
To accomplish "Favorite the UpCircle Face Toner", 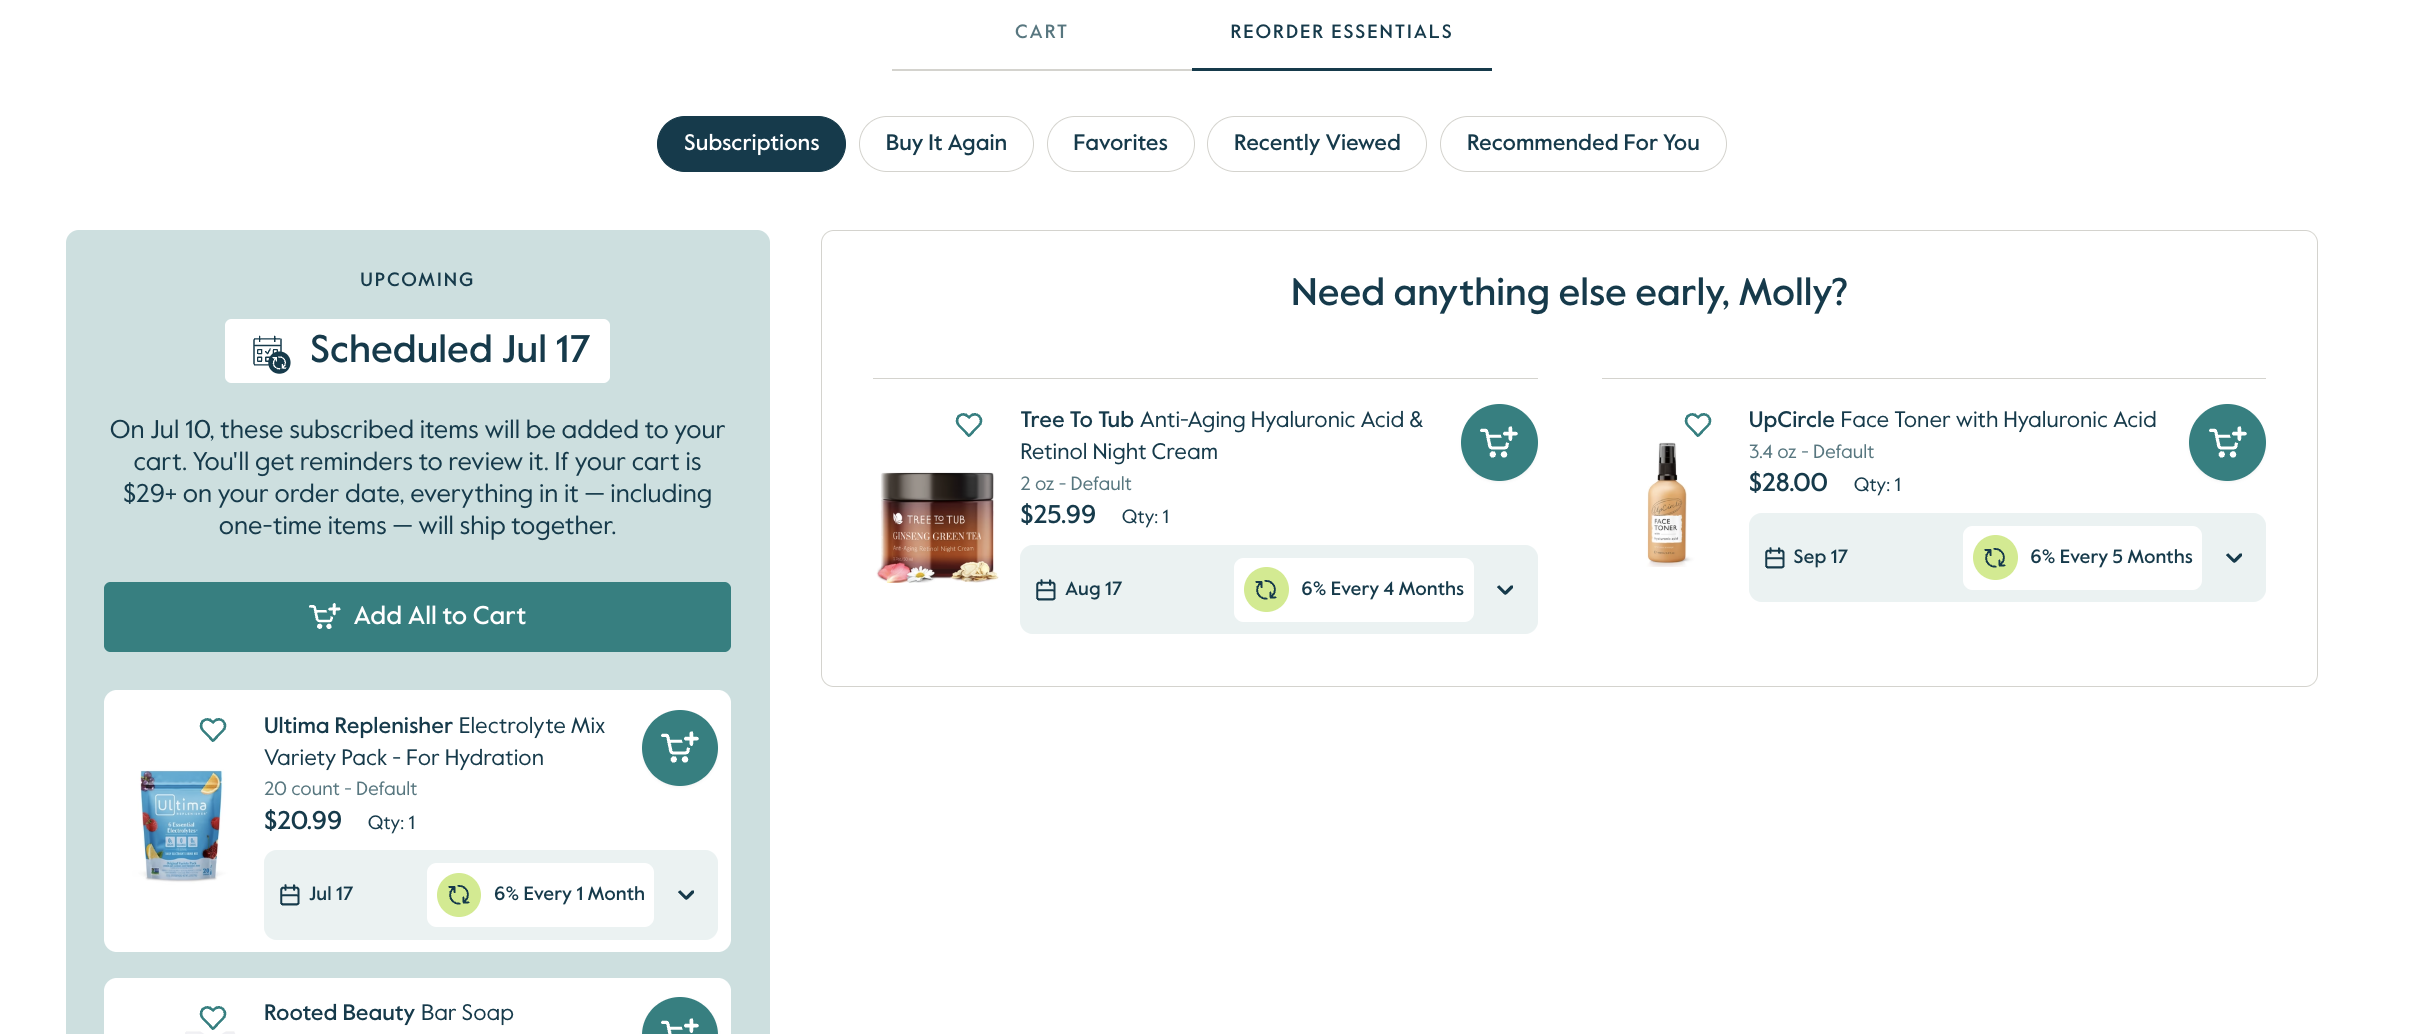I will pos(1698,425).
